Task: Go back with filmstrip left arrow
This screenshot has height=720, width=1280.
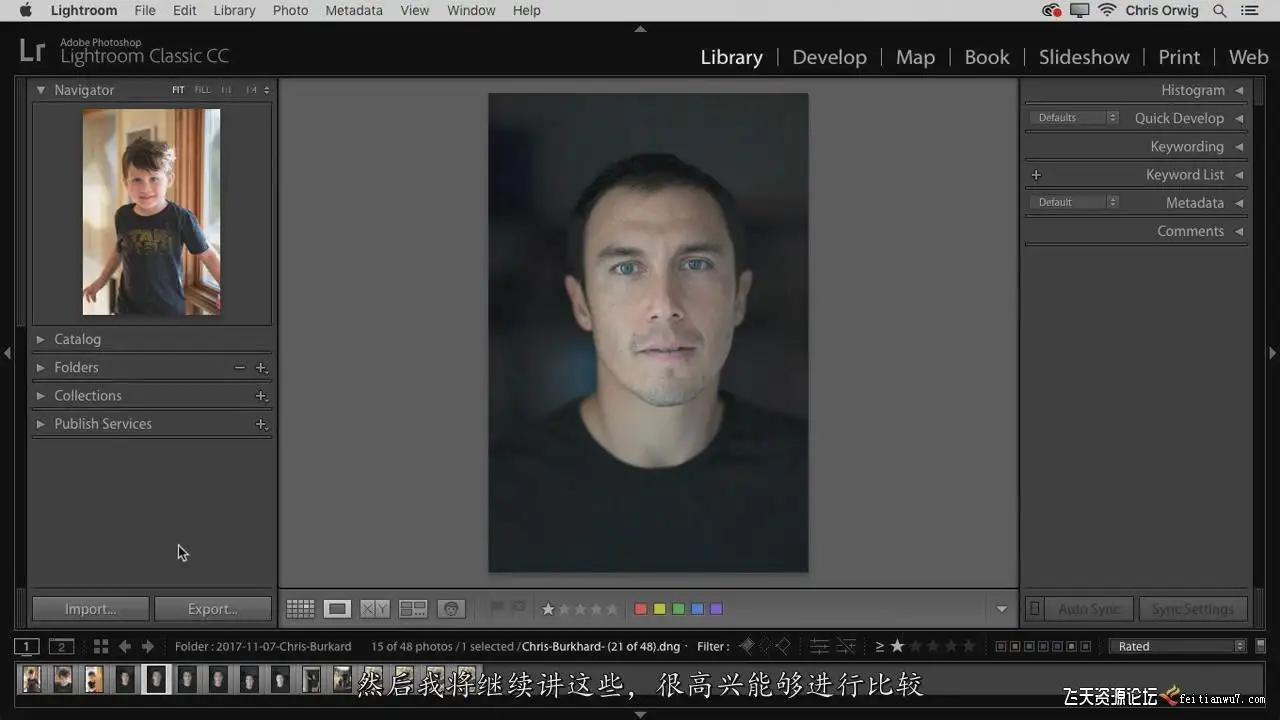Action: point(125,646)
